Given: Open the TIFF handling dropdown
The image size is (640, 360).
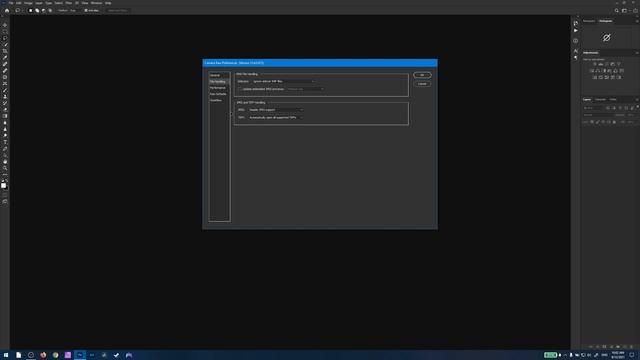Looking at the screenshot, I should pyautogui.click(x=276, y=118).
